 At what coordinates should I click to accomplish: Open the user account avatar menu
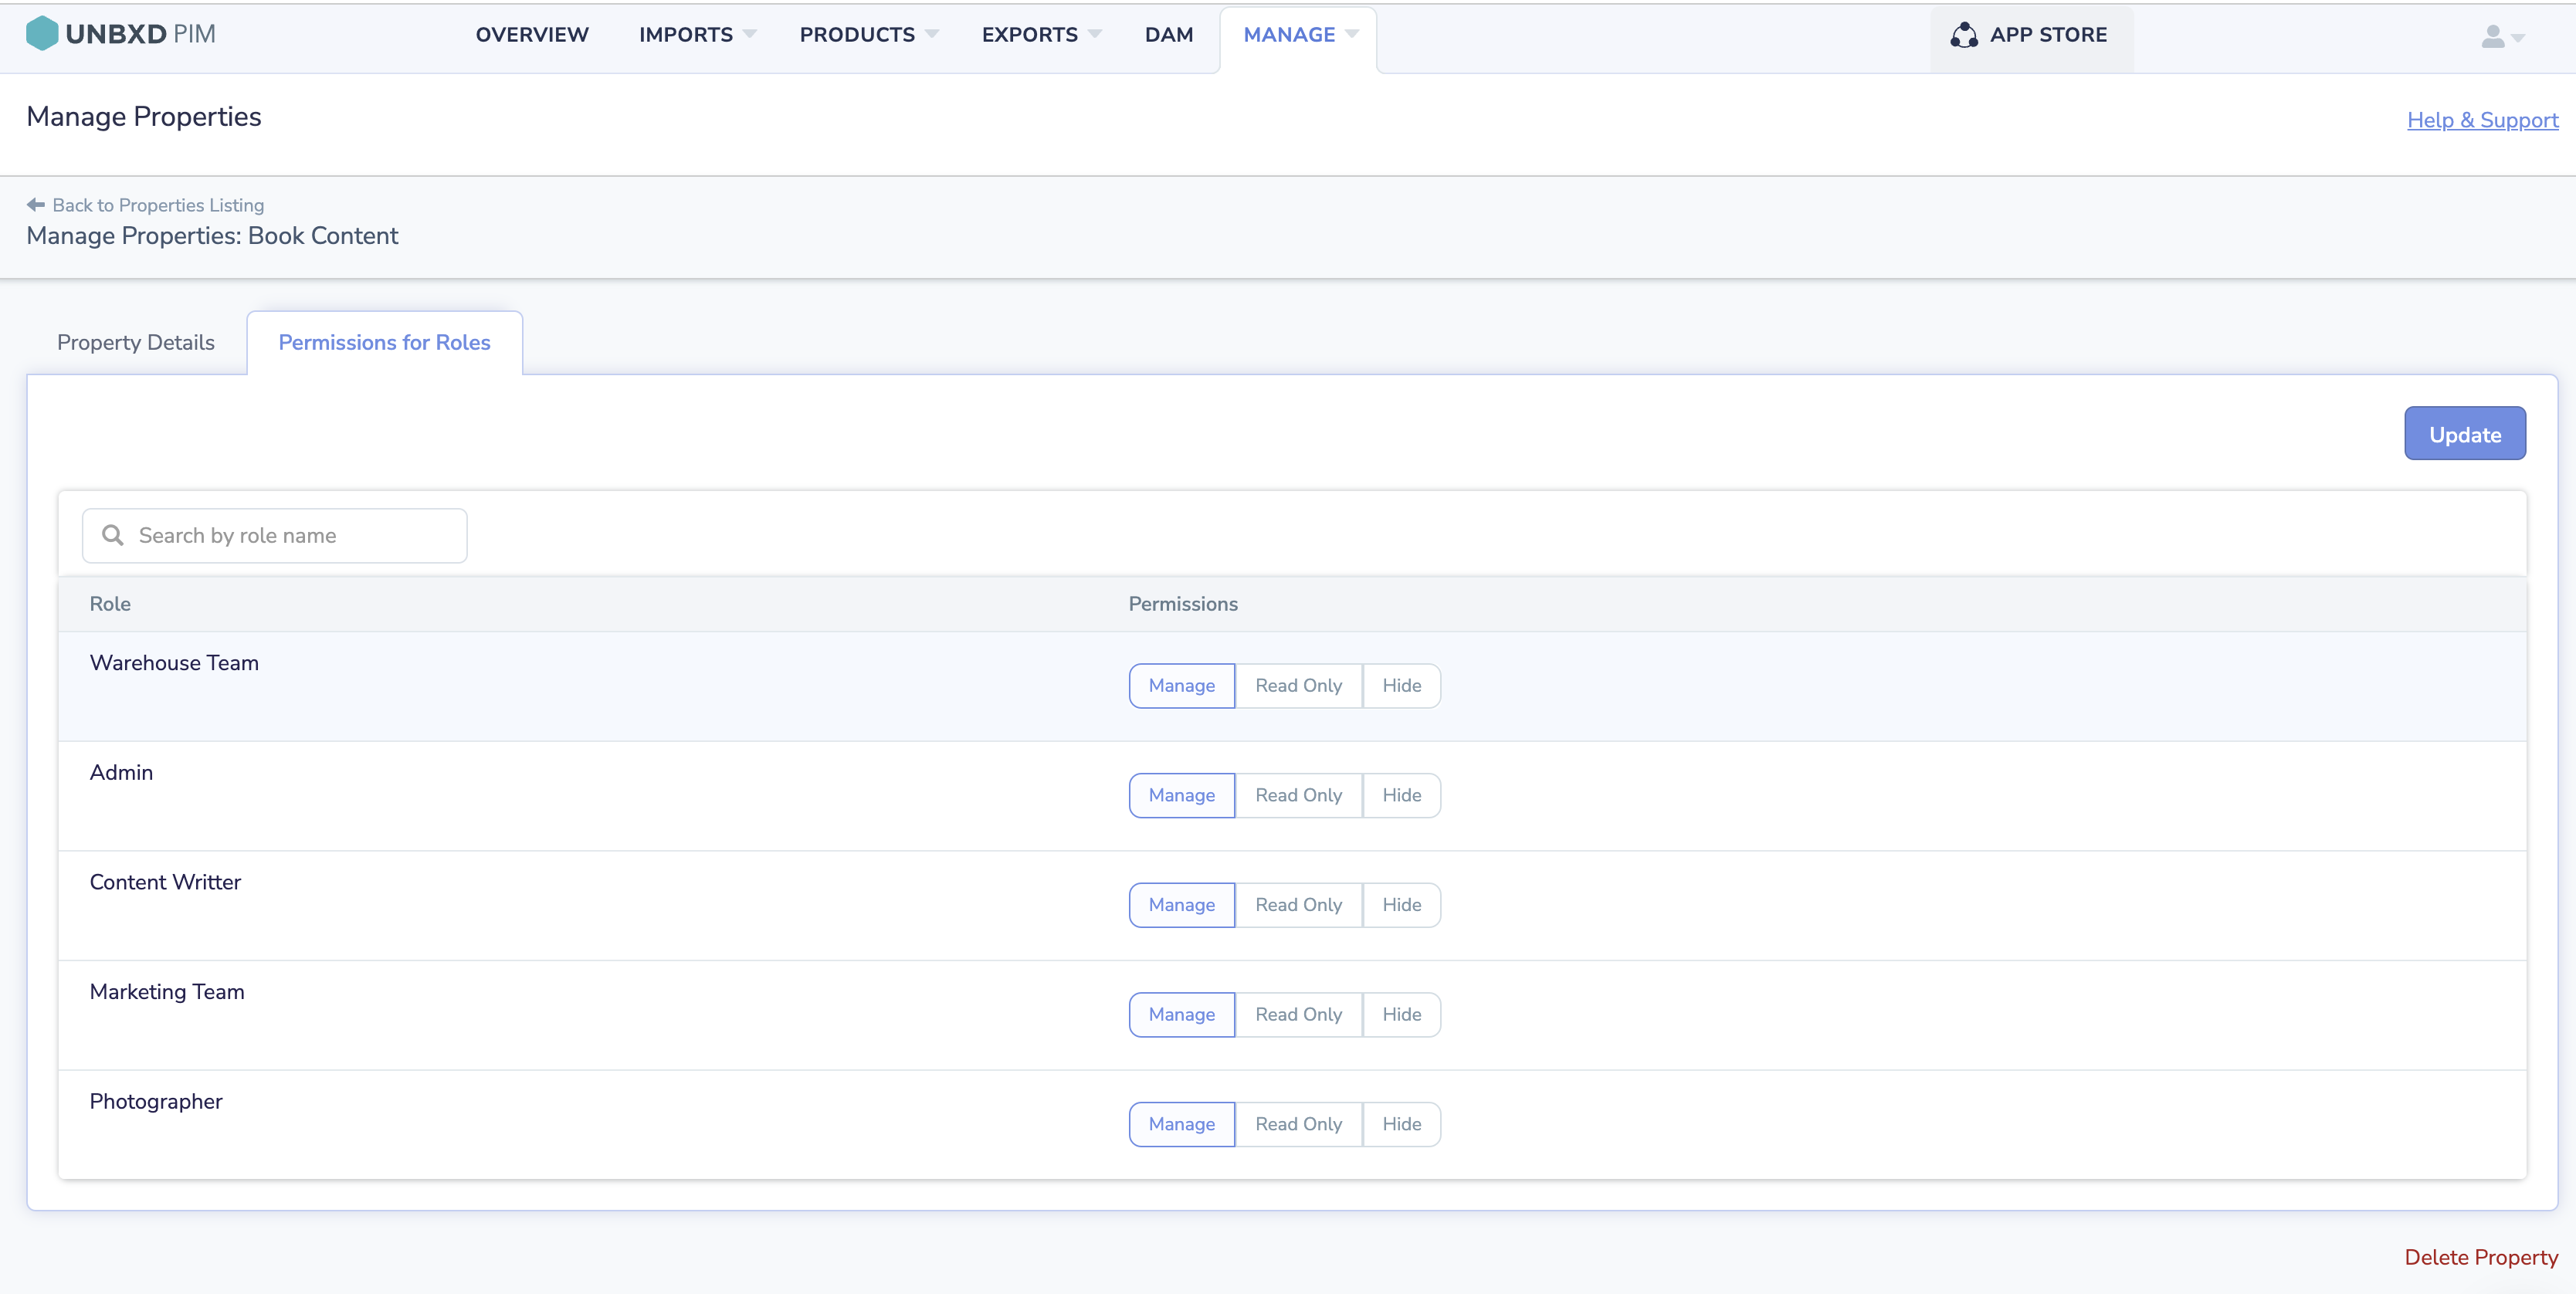click(x=2502, y=37)
